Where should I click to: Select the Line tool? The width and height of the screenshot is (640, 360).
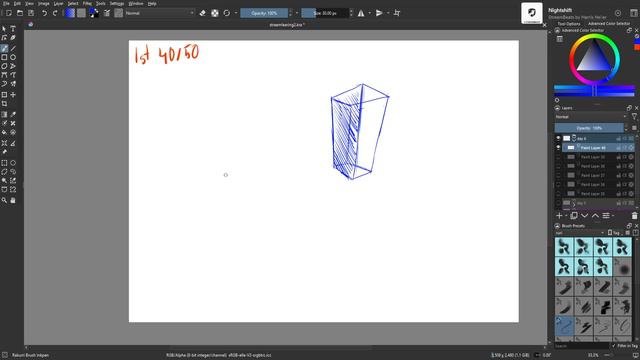tap(13, 49)
